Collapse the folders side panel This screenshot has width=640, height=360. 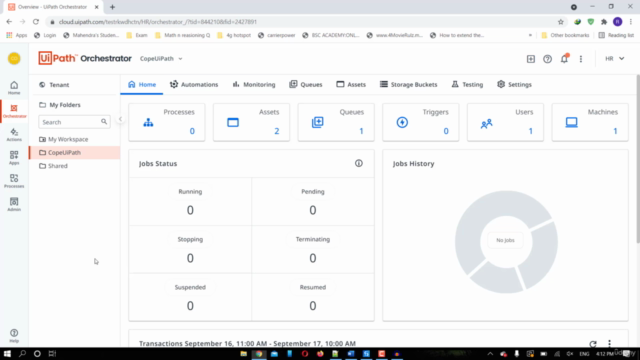coord(120,119)
